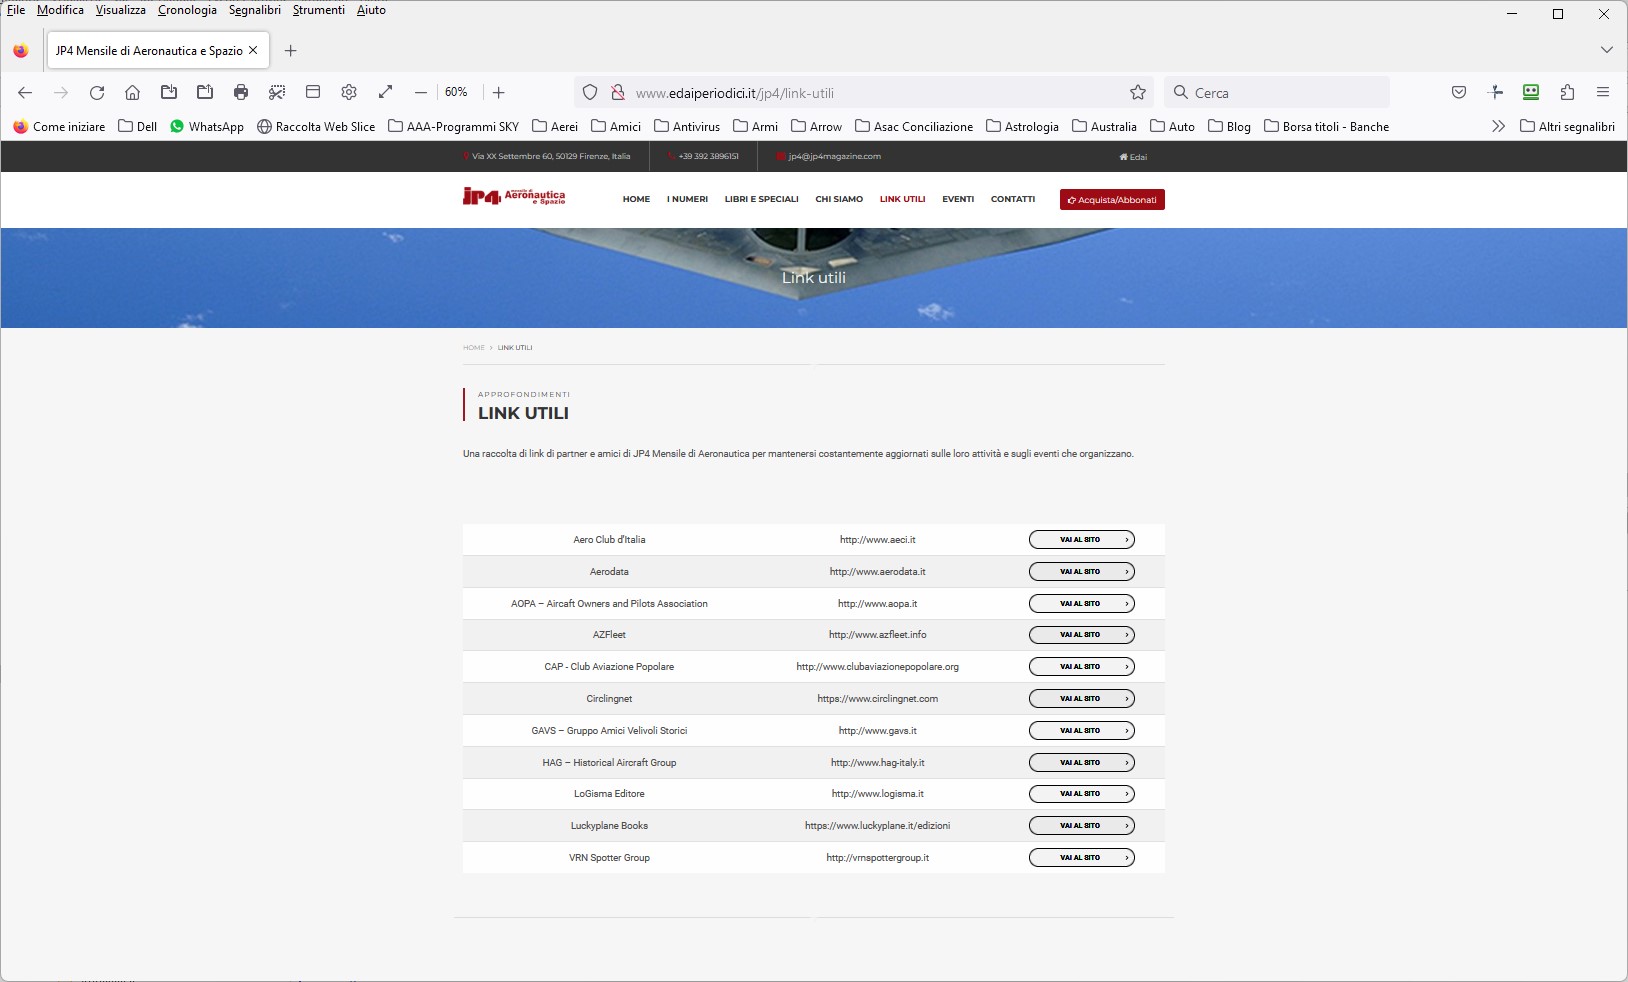The image size is (1628, 982).
Task: Open Firefox View from the tab bar icon
Action: [21, 50]
